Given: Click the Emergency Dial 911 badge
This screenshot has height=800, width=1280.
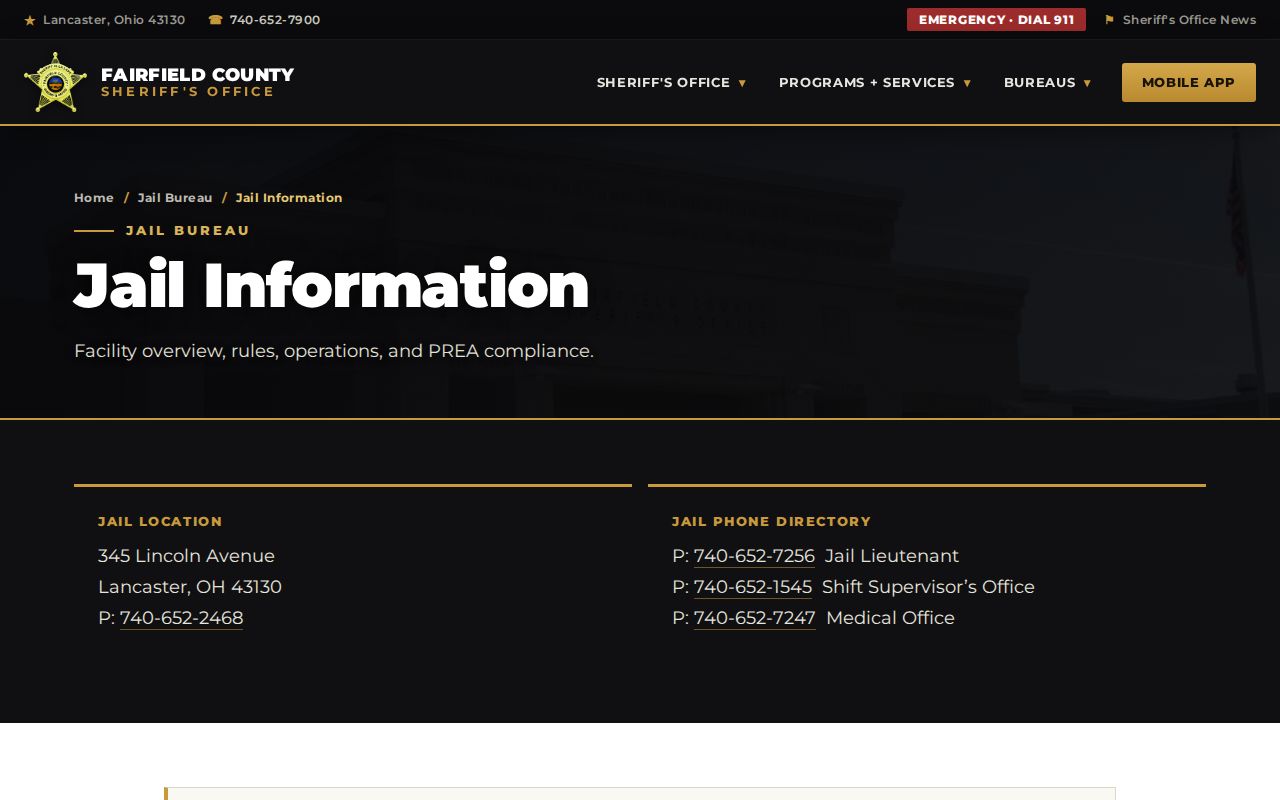Looking at the screenshot, I should [x=996, y=20].
